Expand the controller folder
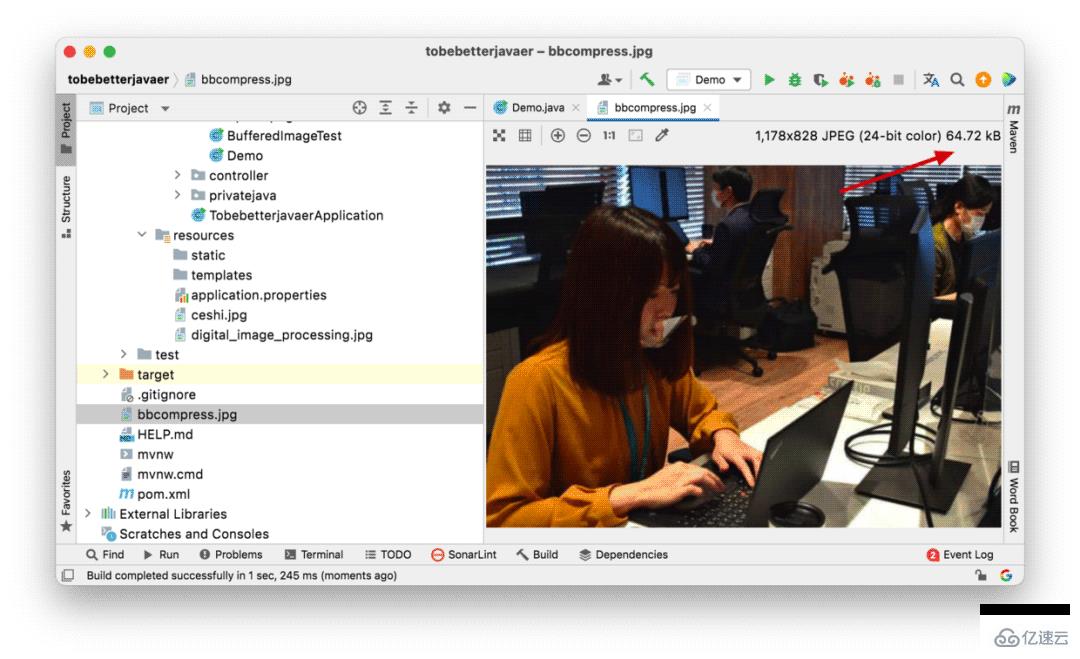The height and width of the screenshot is (659, 1080). (177, 175)
